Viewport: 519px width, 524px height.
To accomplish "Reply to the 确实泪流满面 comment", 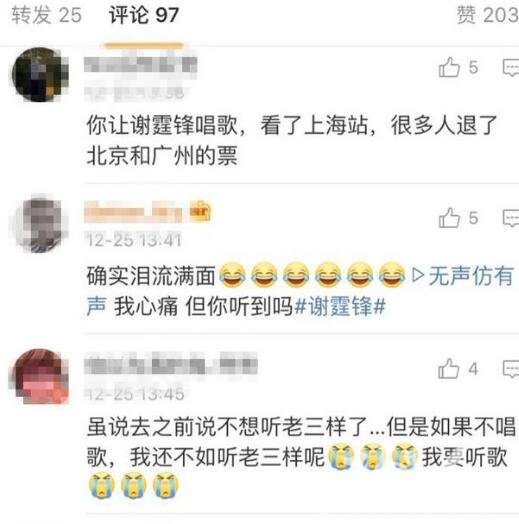I will (x=511, y=219).
